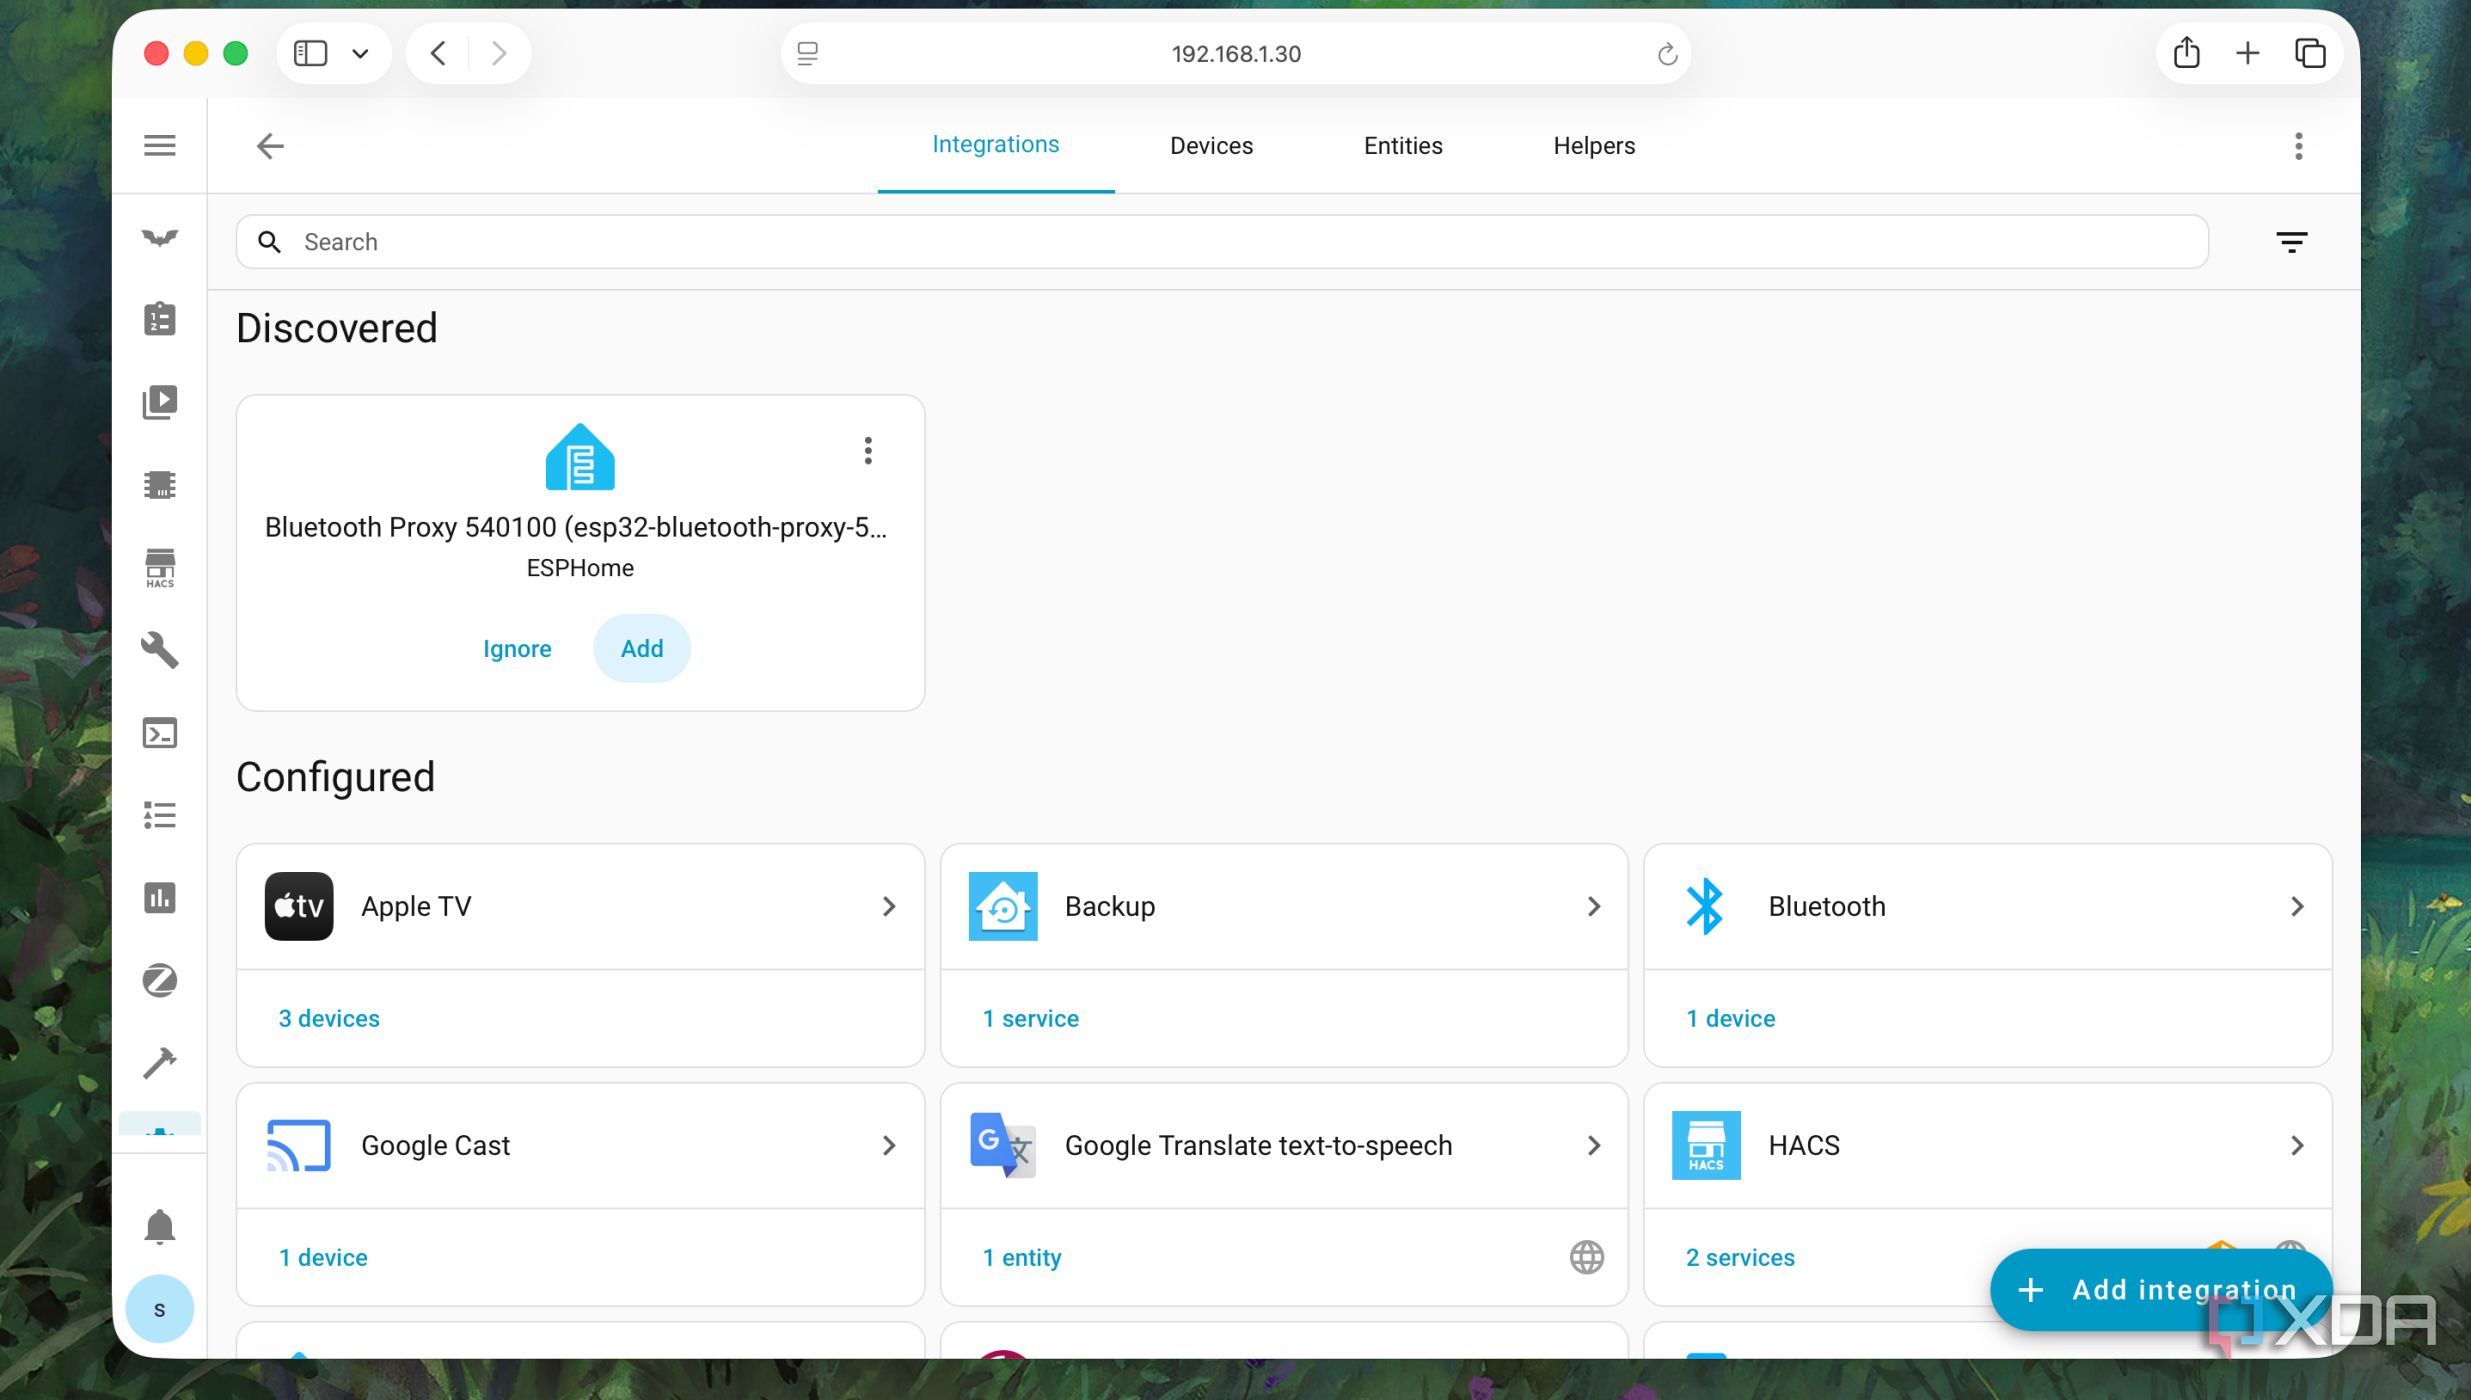Click the integrations Search field
Screen dimensions: 2471x1400
[x=1221, y=242]
